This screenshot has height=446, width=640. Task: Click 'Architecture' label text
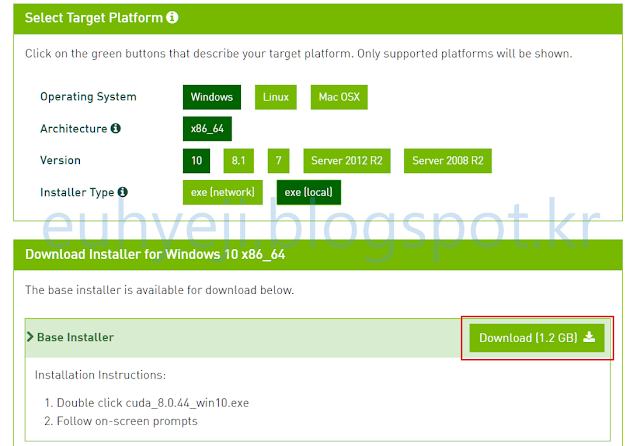(x=73, y=129)
